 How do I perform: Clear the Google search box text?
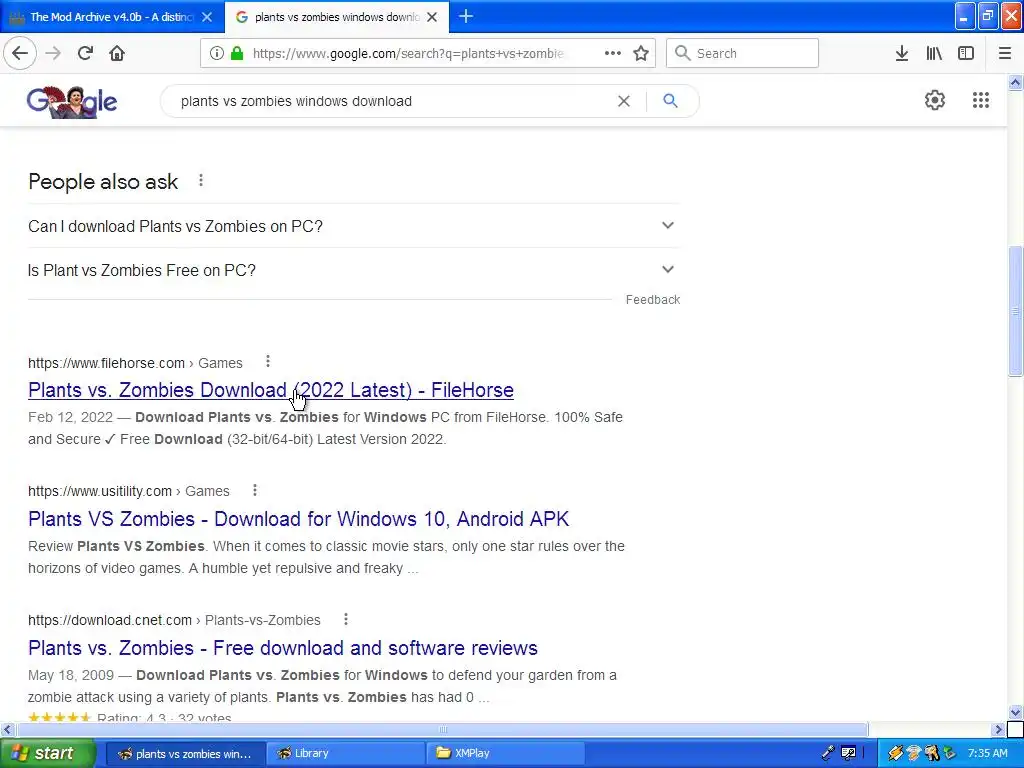coord(624,101)
